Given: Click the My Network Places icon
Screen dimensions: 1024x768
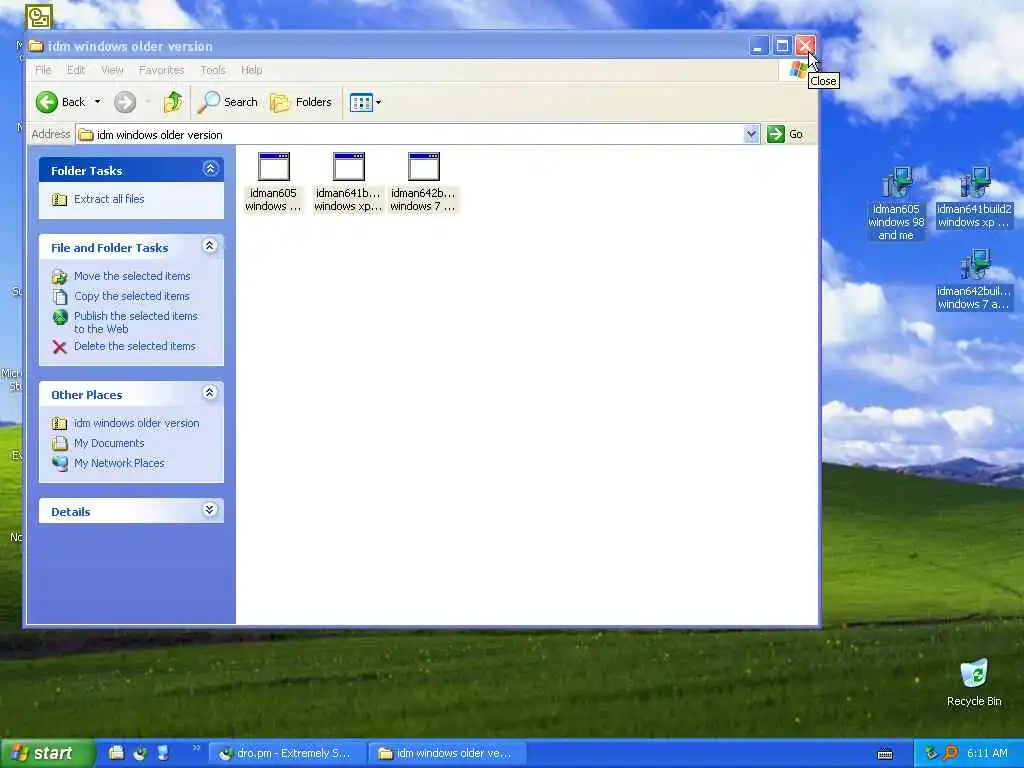Looking at the screenshot, I should 60,463.
